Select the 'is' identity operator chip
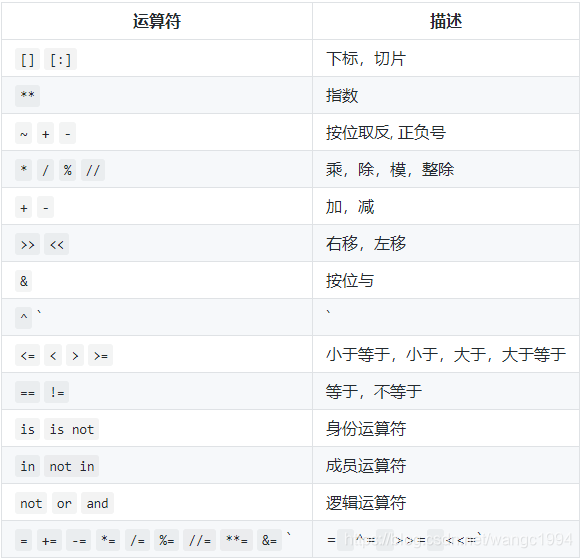The image size is (582, 558). coord(27,429)
